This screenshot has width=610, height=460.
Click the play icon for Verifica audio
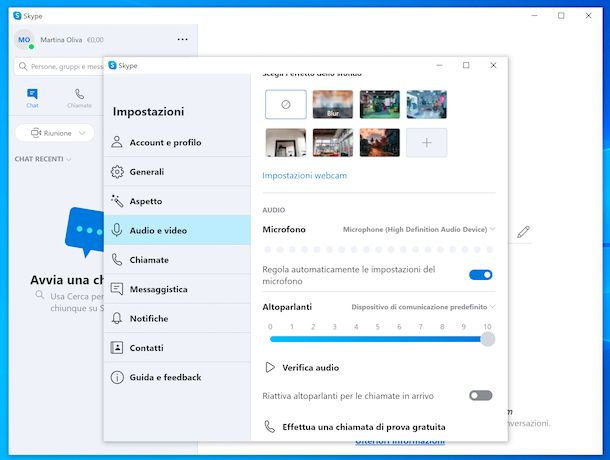(x=270, y=367)
